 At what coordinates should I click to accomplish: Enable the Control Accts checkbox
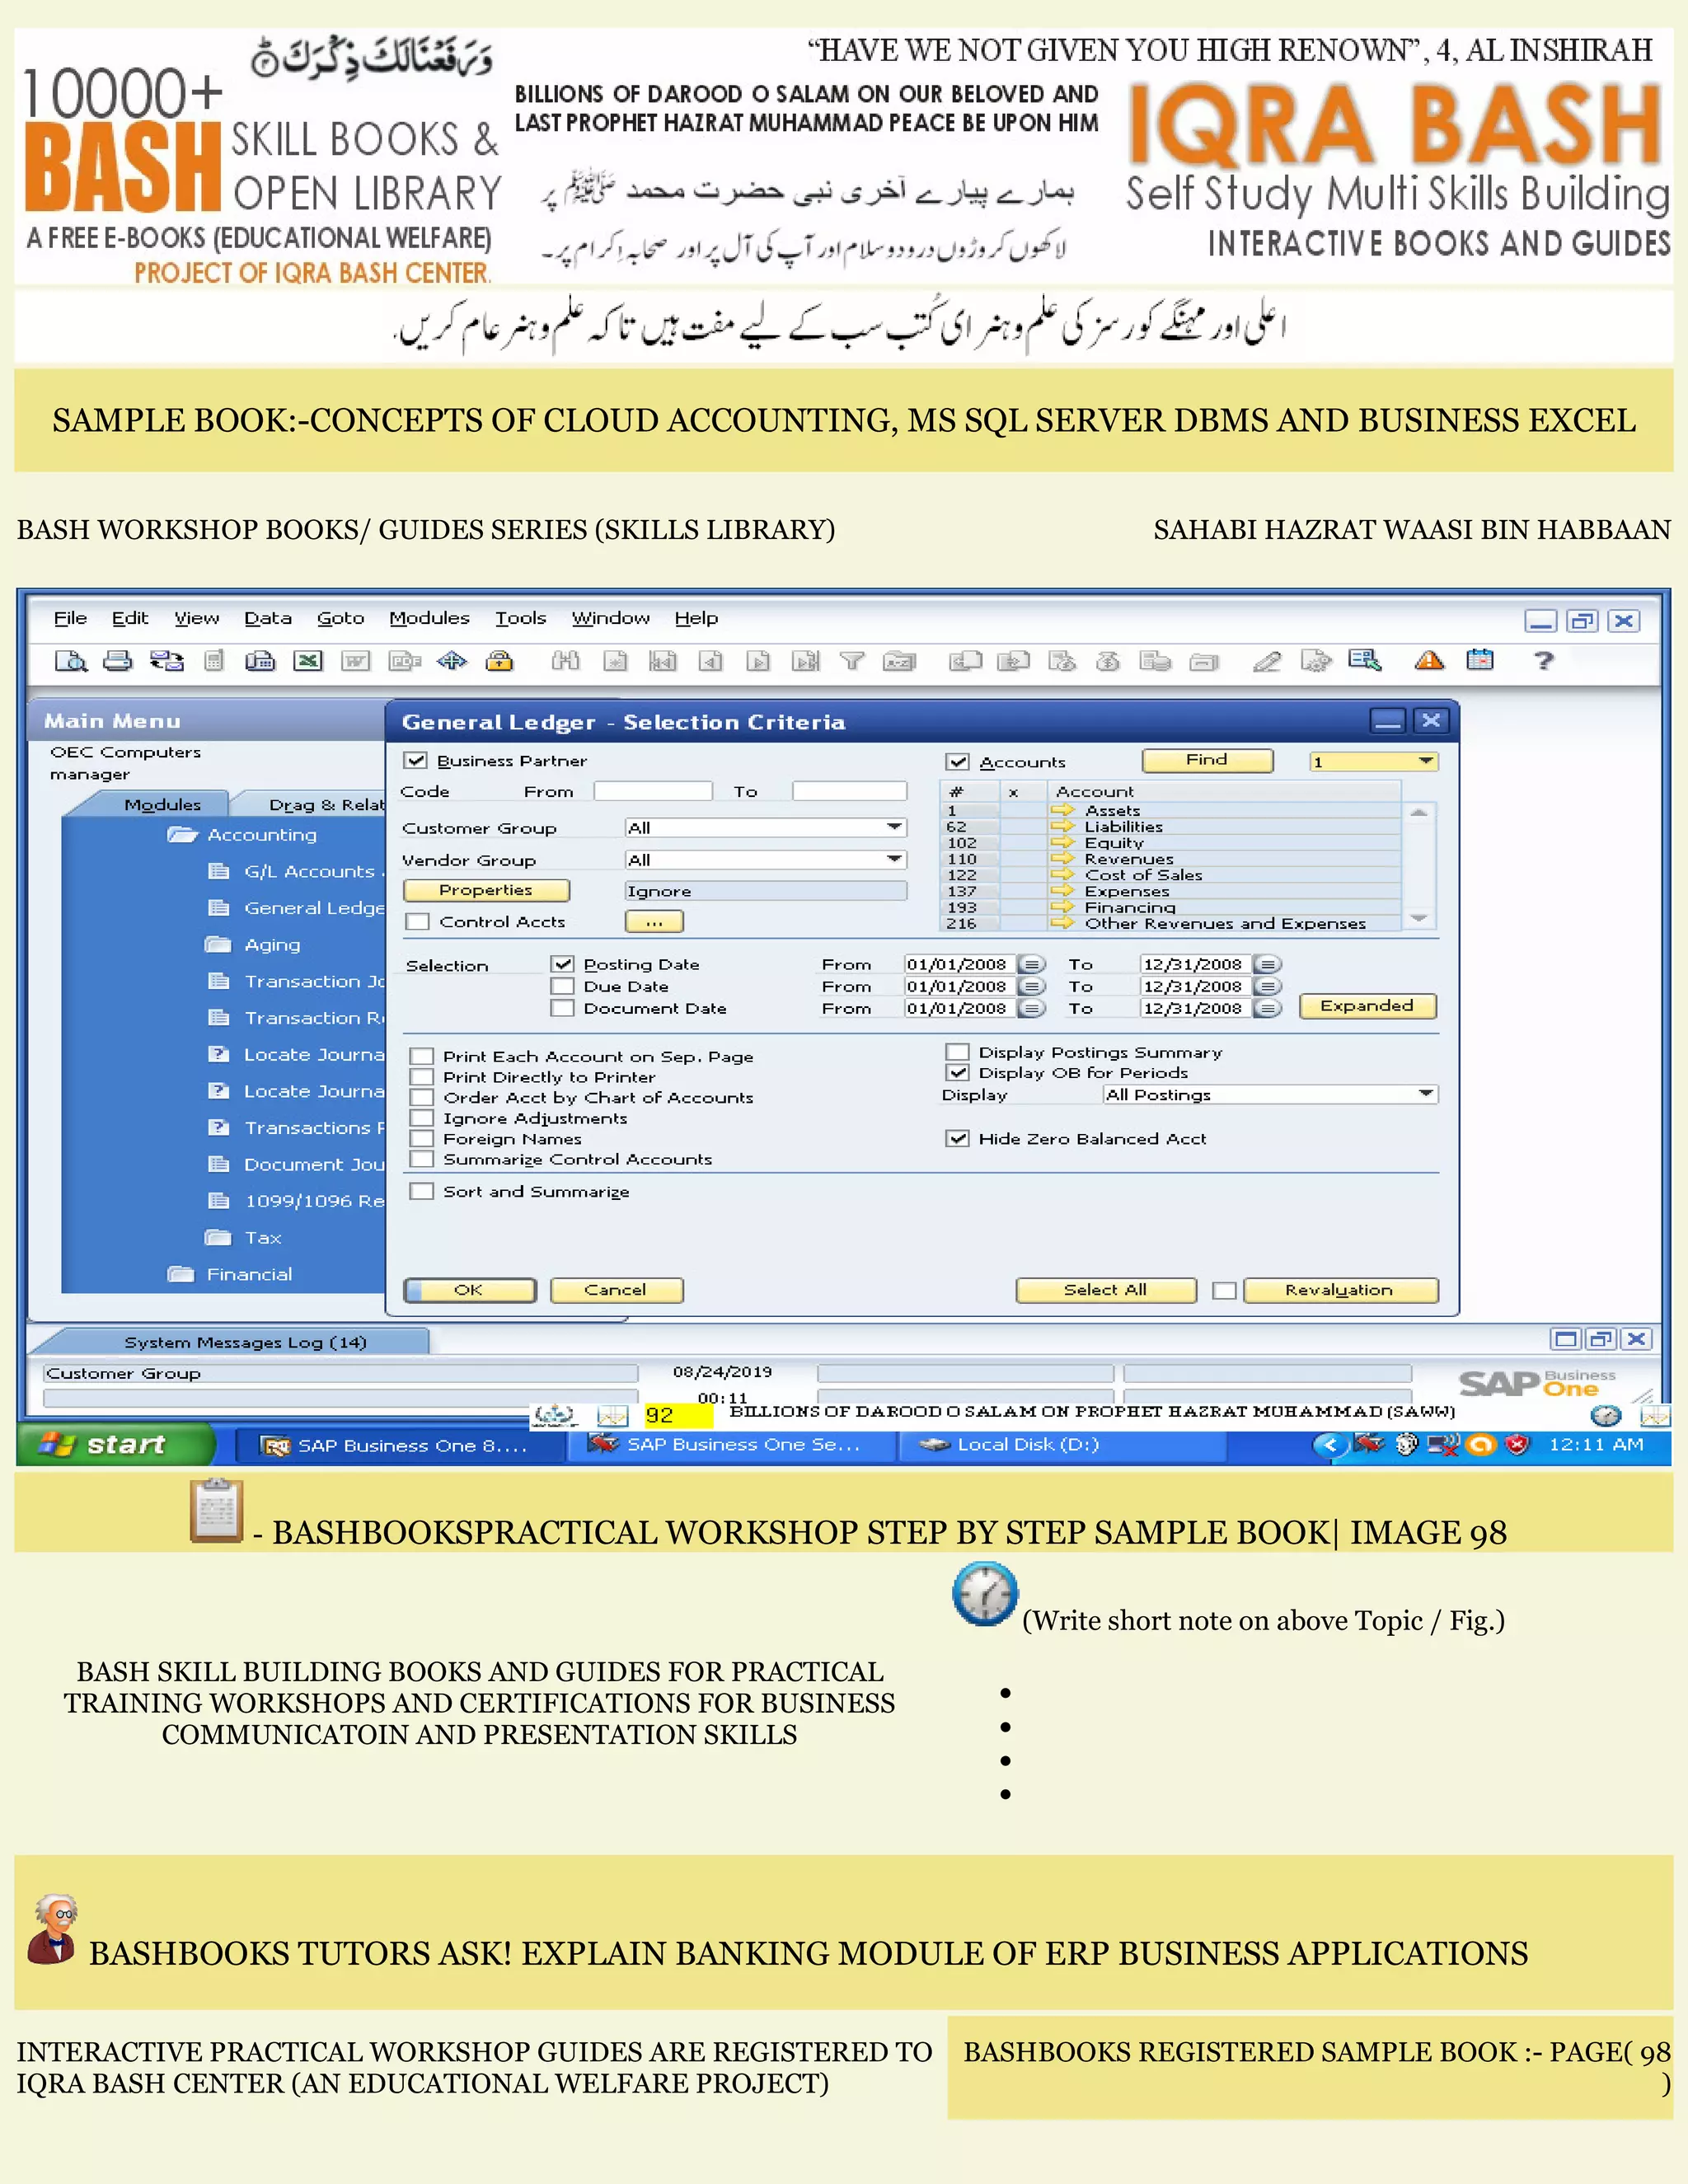point(417,922)
